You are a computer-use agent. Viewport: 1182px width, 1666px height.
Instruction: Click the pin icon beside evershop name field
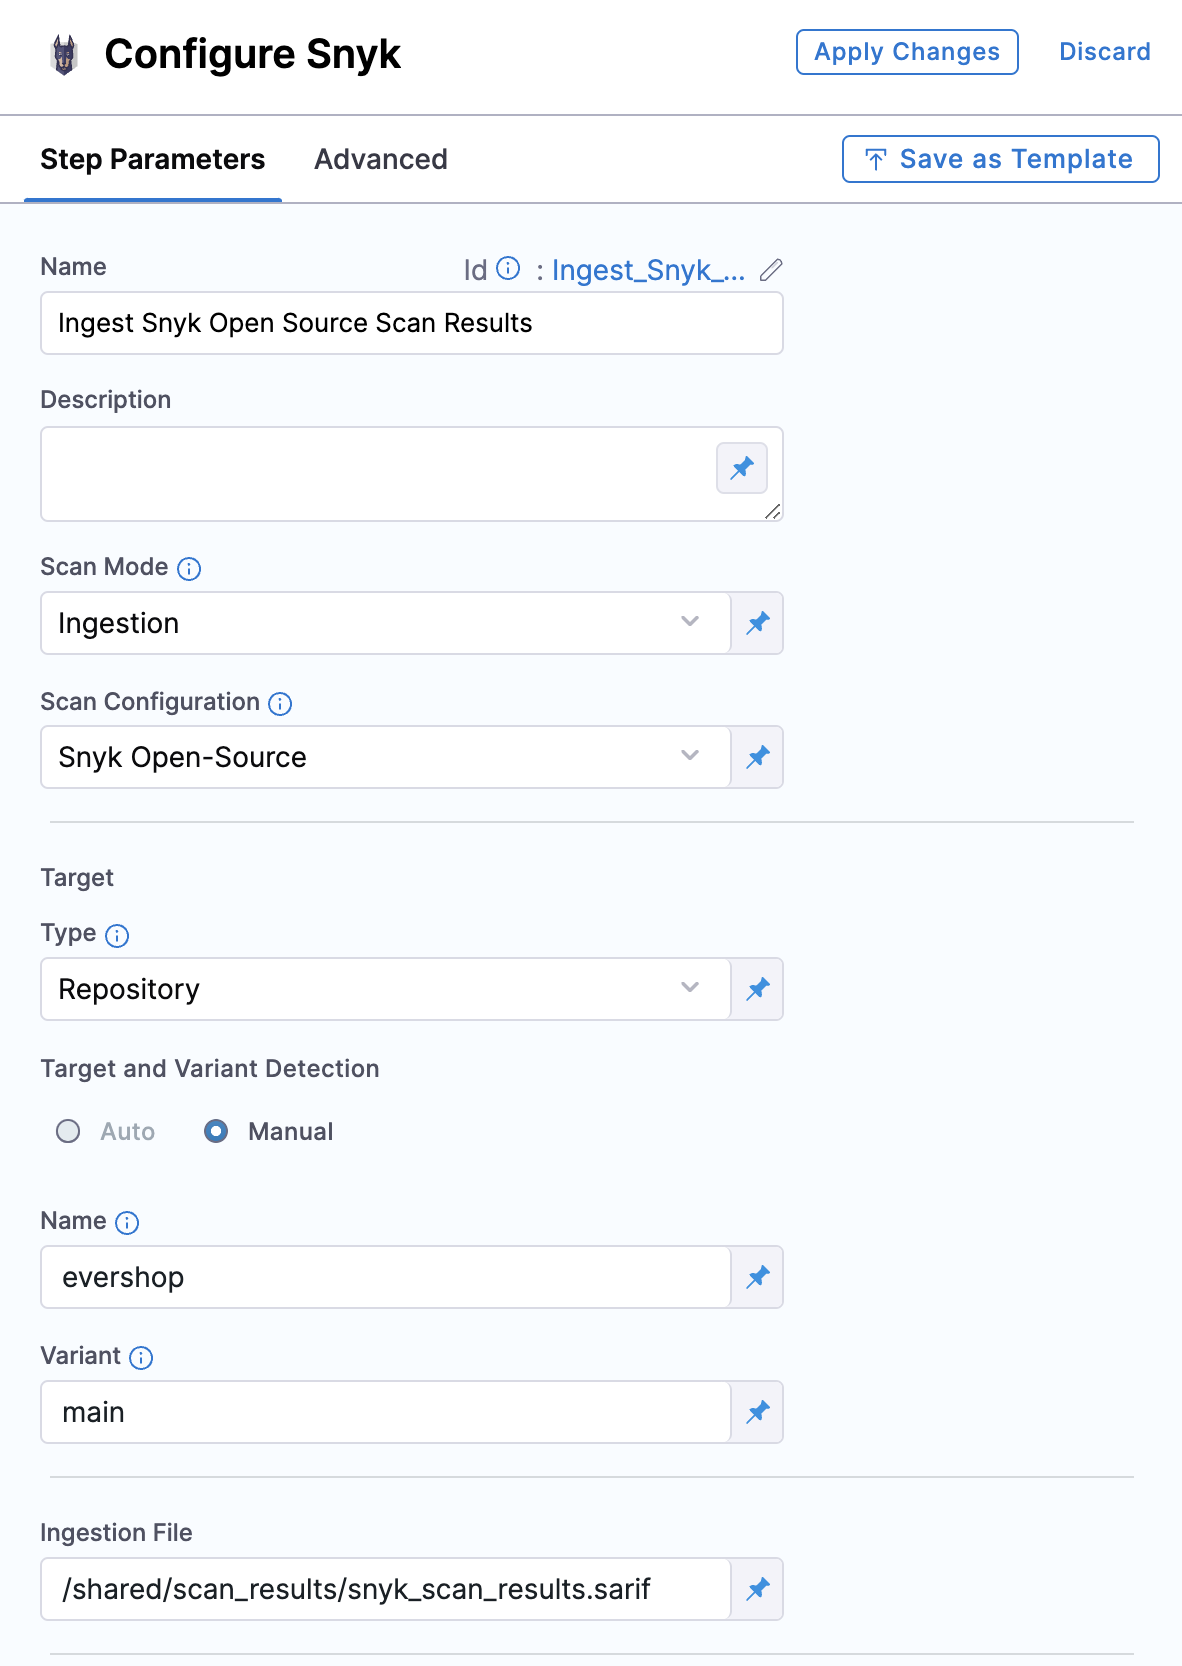(x=758, y=1277)
